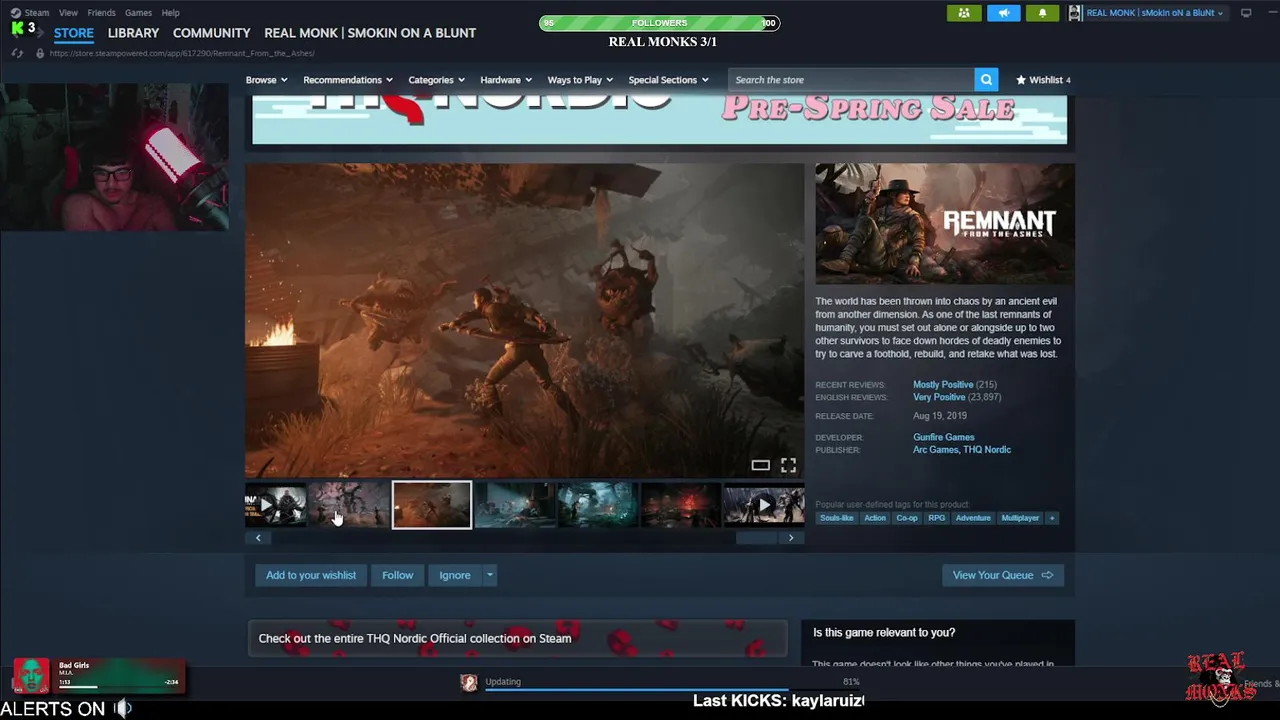Click the Wishlist star icon
1280x720 pixels.
pyautogui.click(x=1021, y=80)
